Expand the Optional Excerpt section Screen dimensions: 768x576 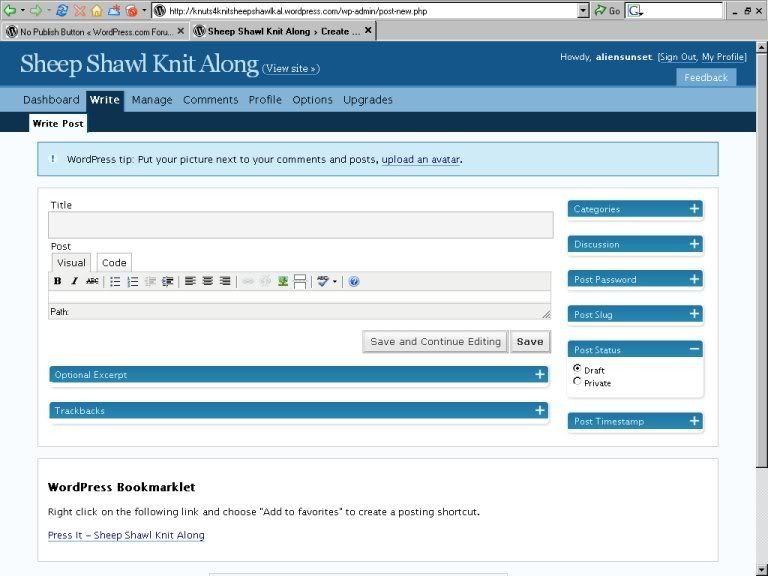coord(540,374)
